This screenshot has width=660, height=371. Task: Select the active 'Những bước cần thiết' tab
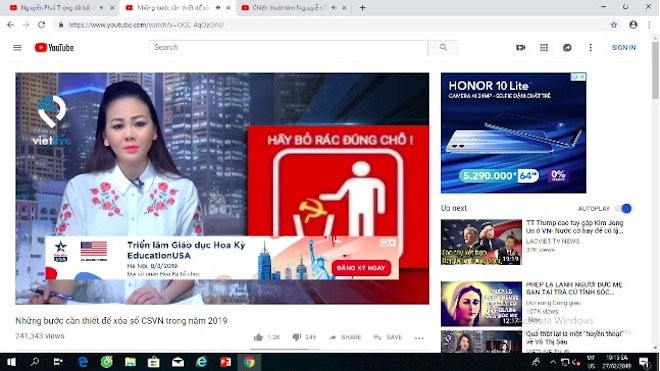[x=173, y=8]
